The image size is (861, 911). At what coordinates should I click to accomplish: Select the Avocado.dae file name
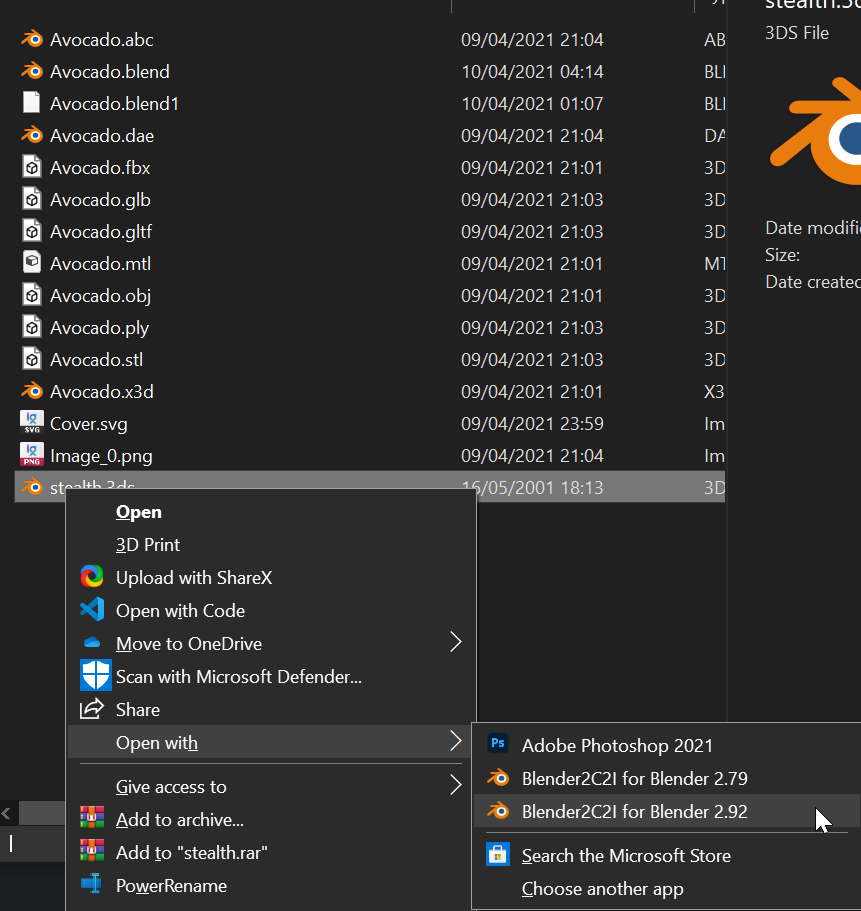[102, 135]
